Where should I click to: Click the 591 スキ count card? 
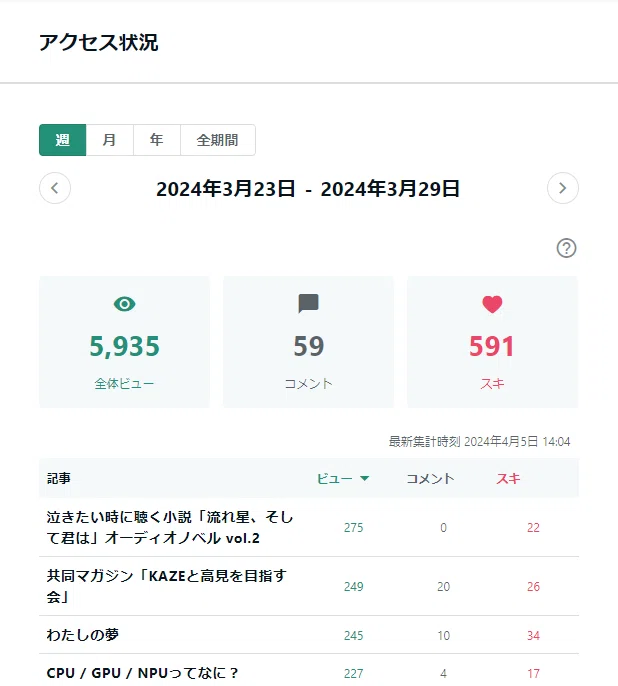[x=492, y=342]
